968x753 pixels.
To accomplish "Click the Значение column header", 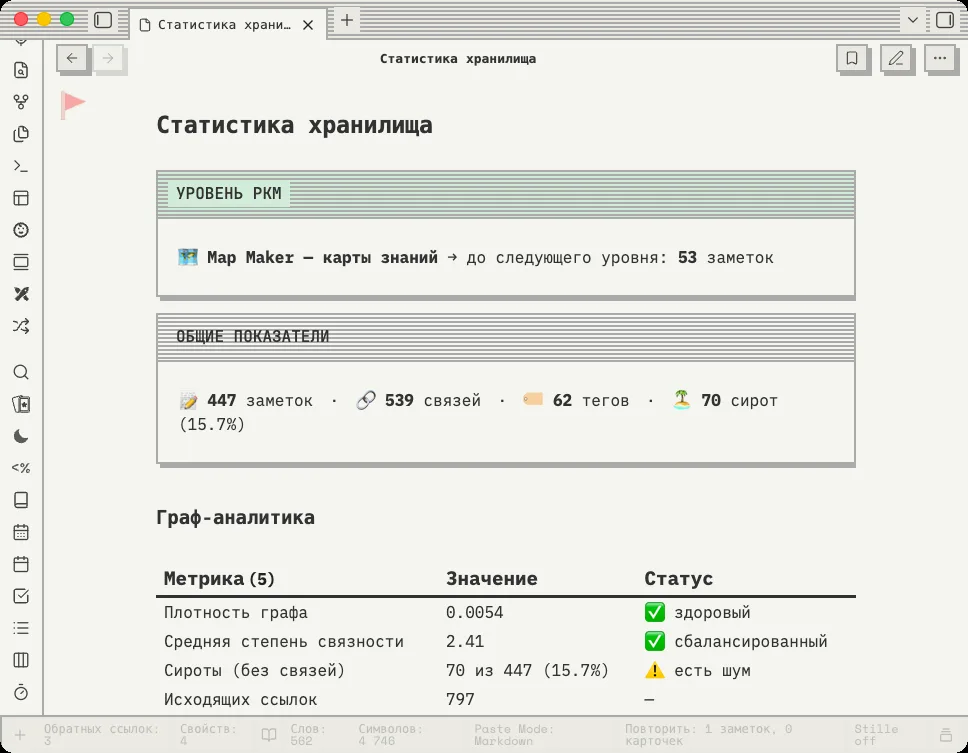I will tap(492, 579).
